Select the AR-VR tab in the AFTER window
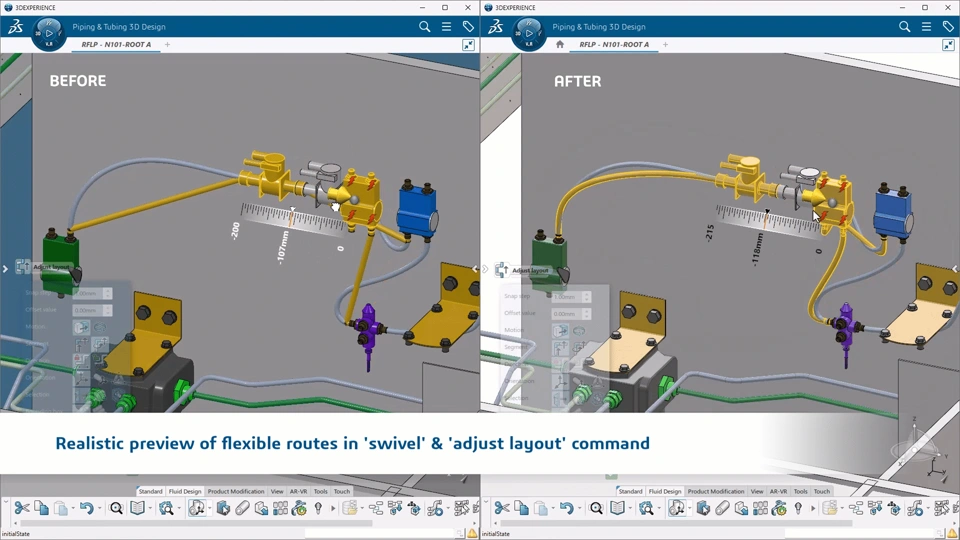 778,491
